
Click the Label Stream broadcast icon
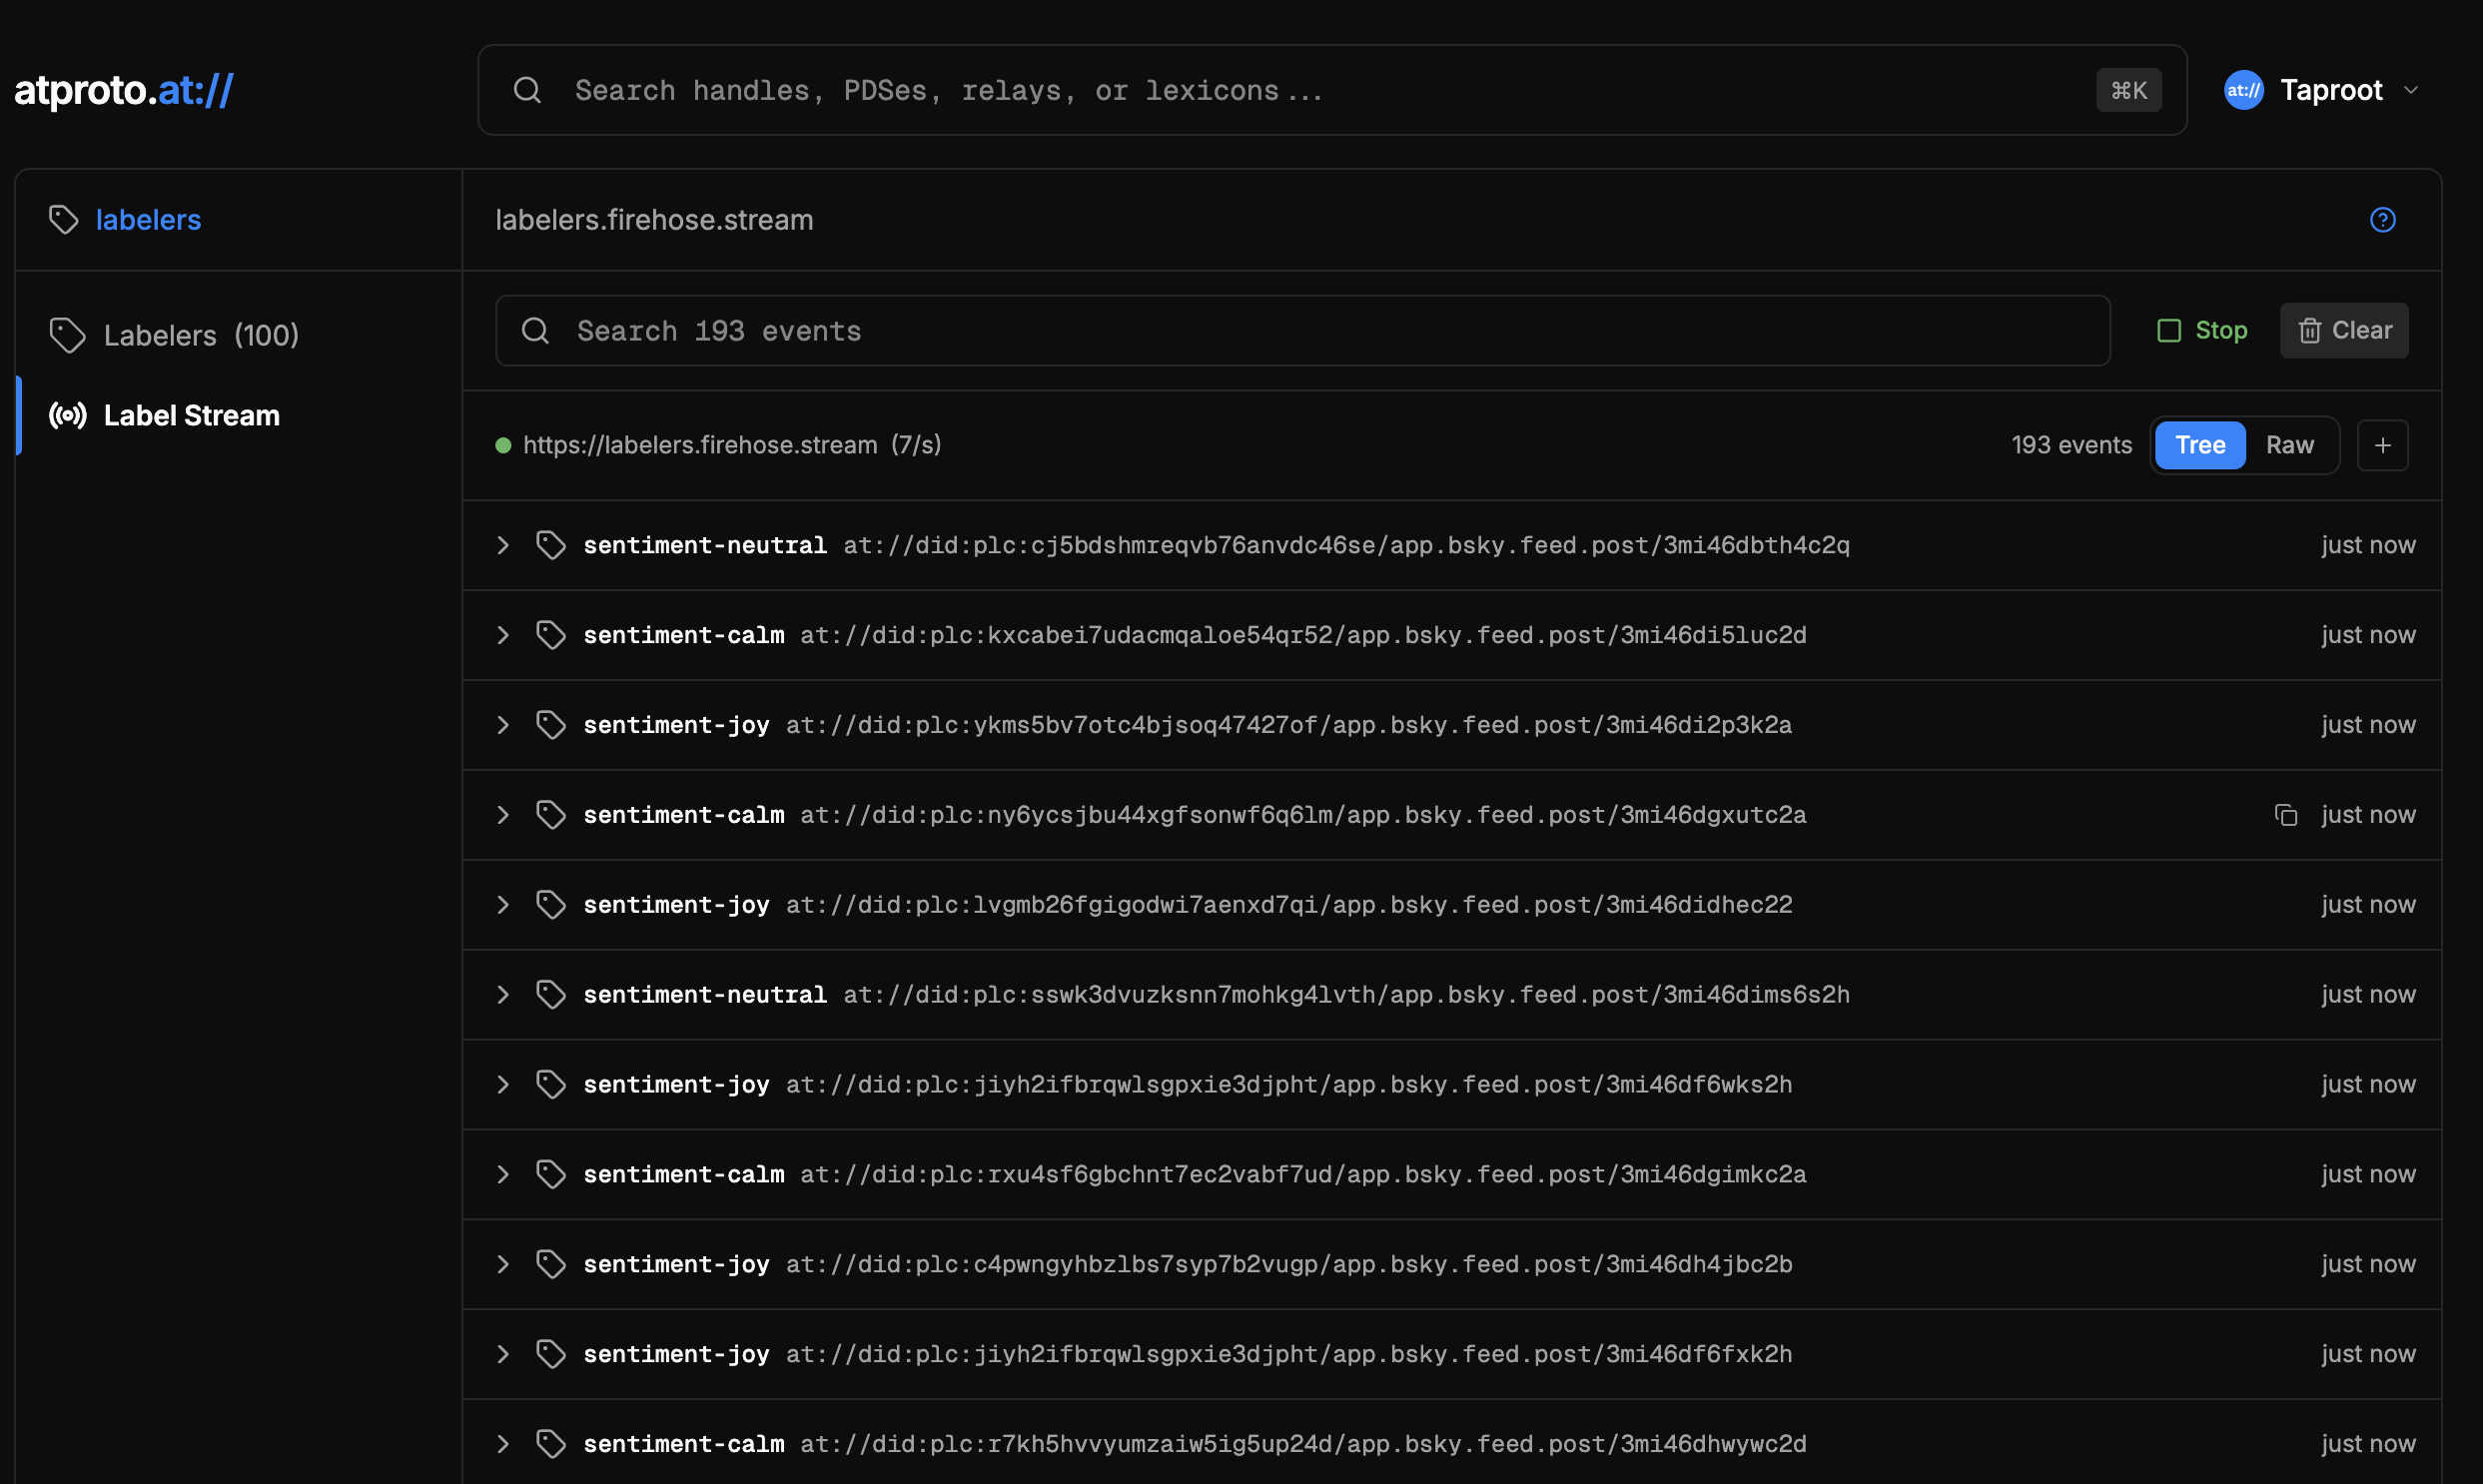point(68,416)
